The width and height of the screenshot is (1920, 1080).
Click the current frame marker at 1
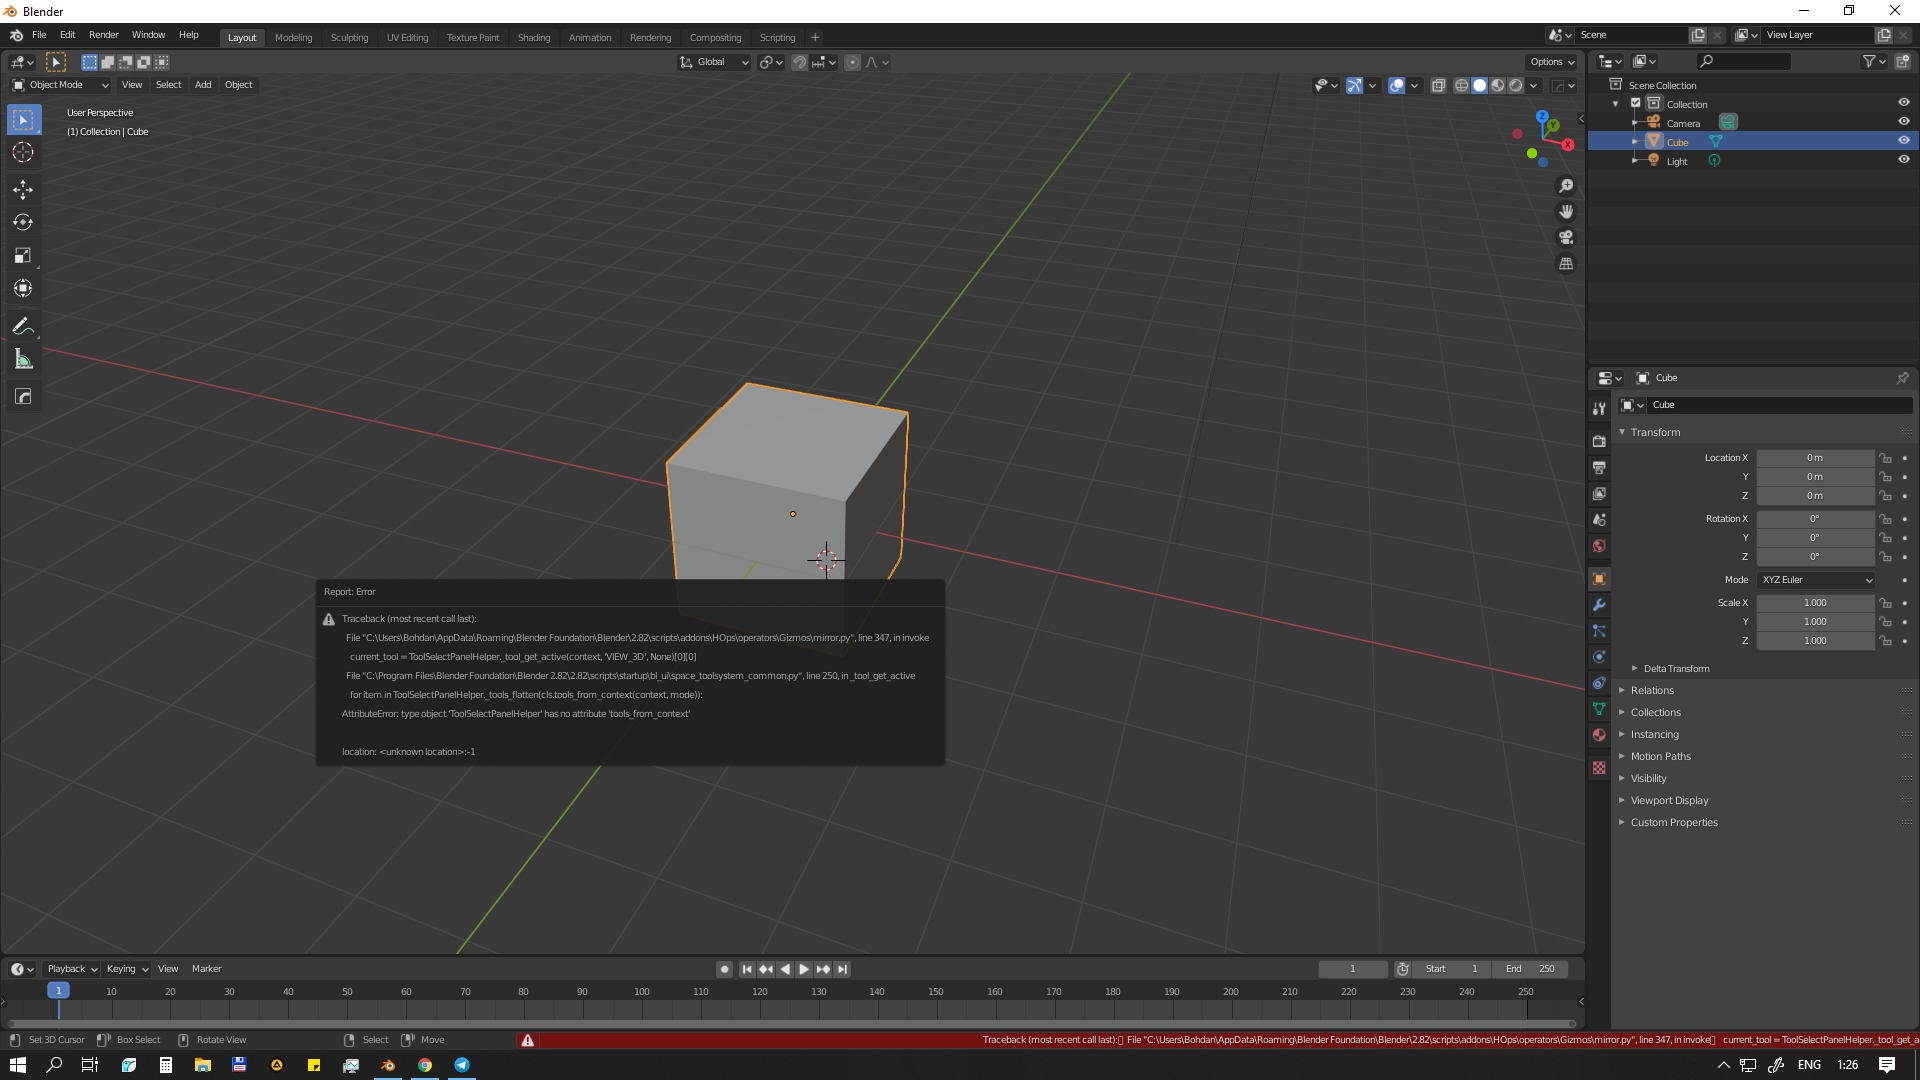coord(58,991)
